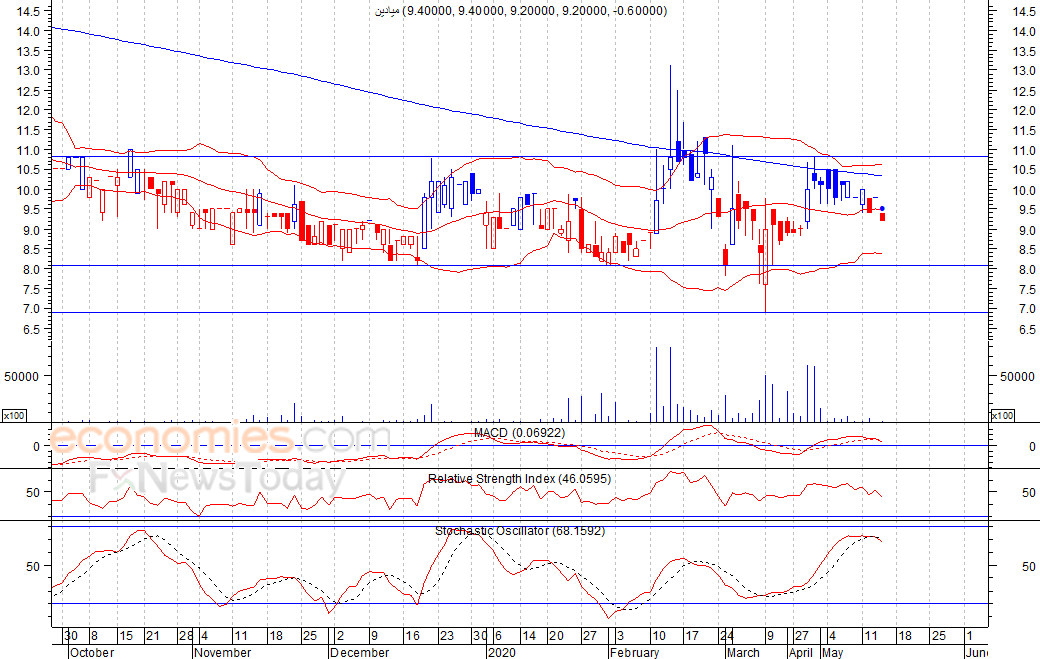Click the MACD panel 0 label on right axis
The height and width of the screenshot is (659, 1040).
(1032, 447)
